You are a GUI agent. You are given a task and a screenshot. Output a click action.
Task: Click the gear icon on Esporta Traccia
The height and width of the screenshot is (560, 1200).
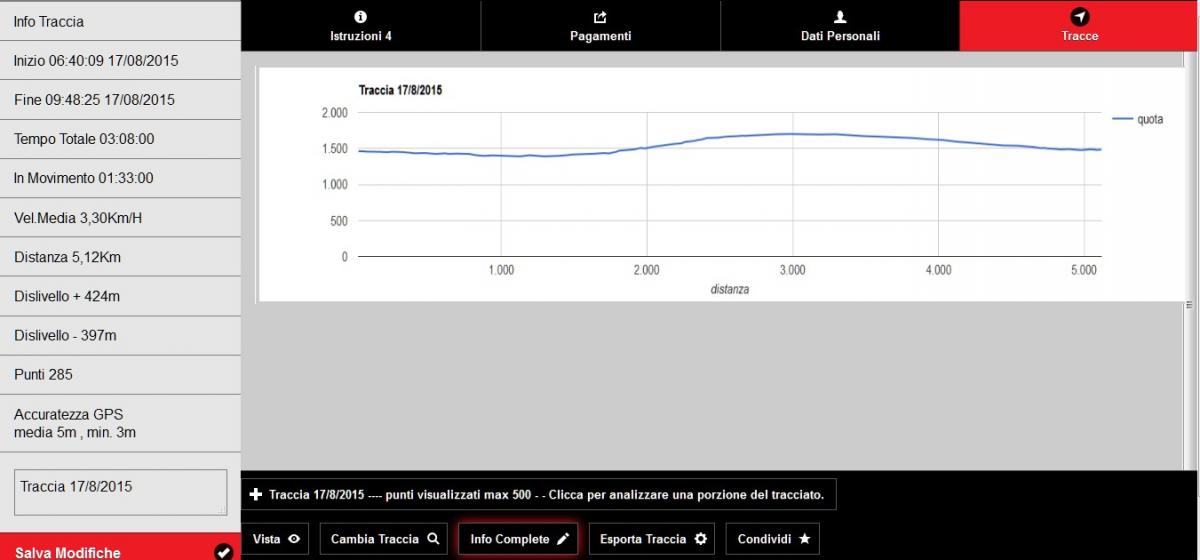(700, 539)
